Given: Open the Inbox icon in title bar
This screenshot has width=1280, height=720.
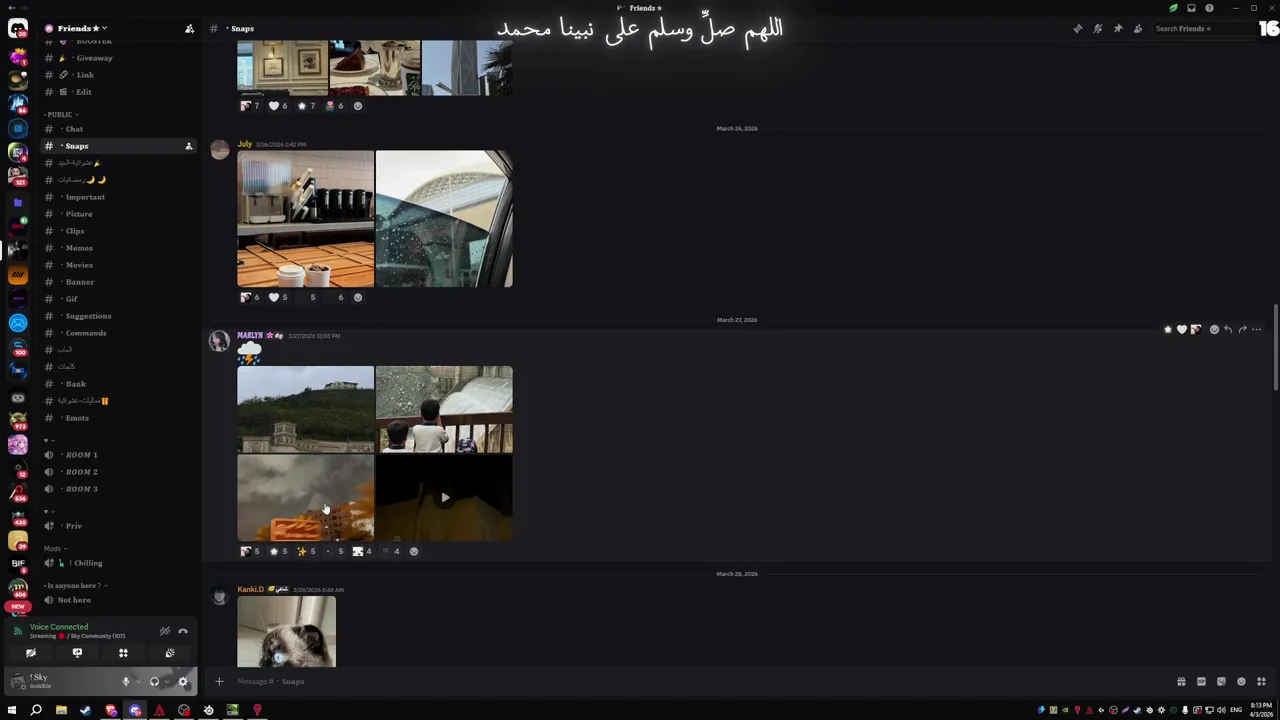Looking at the screenshot, I should [1191, 8].
